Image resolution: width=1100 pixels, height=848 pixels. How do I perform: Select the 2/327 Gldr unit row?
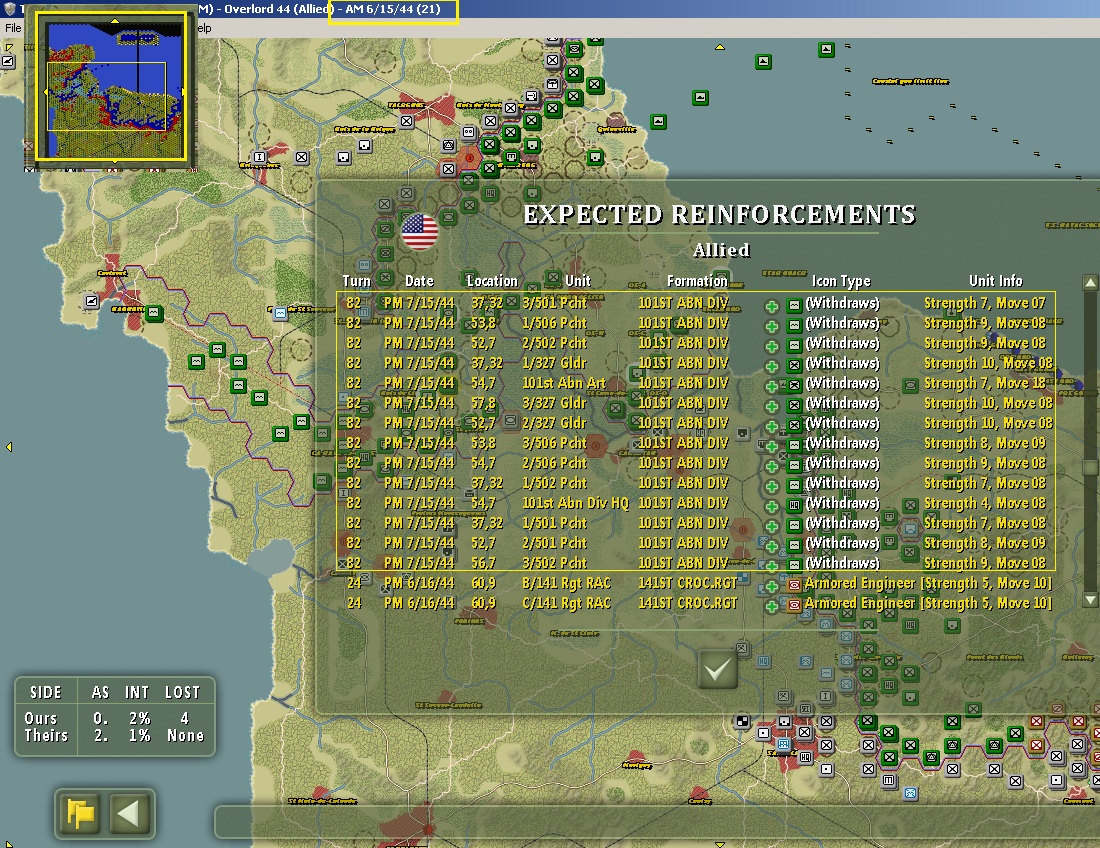click(696, 423)
